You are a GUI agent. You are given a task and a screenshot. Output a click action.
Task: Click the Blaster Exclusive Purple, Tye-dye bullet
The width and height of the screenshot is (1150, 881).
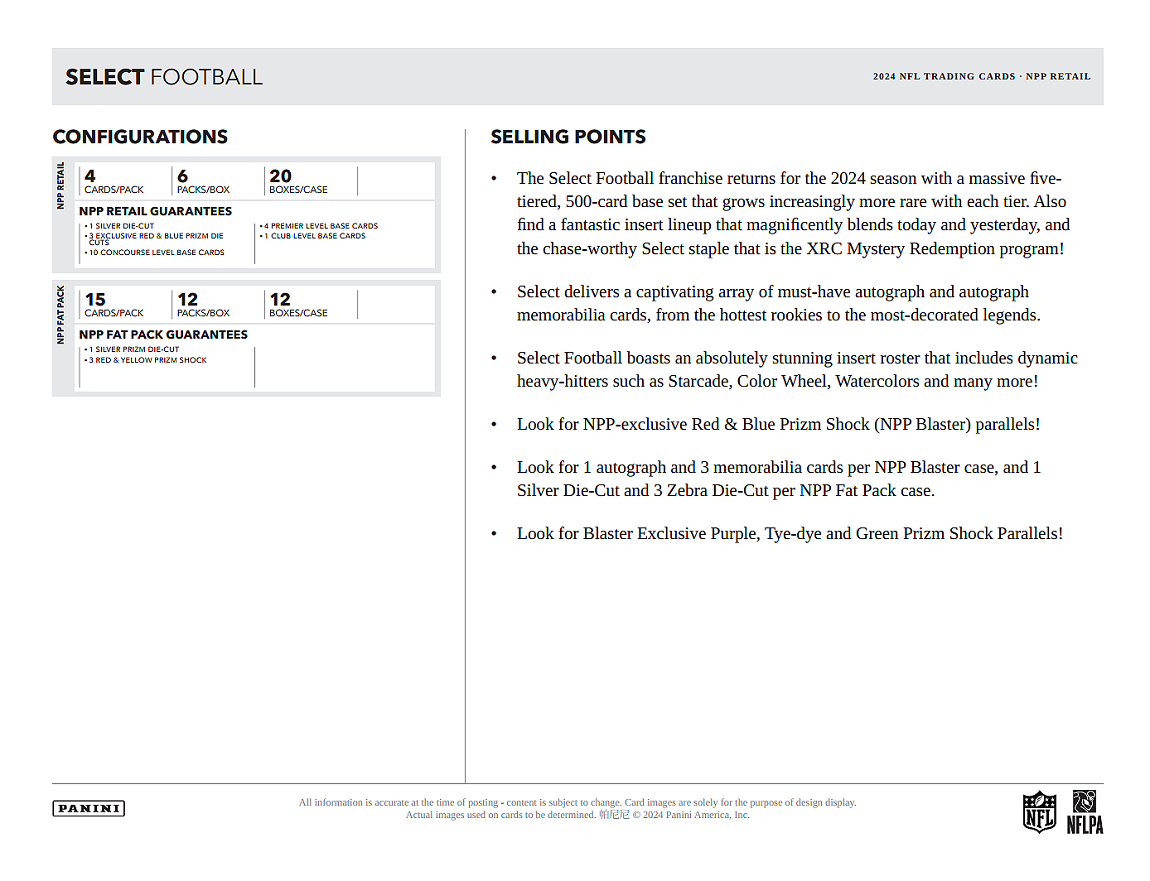789,534
